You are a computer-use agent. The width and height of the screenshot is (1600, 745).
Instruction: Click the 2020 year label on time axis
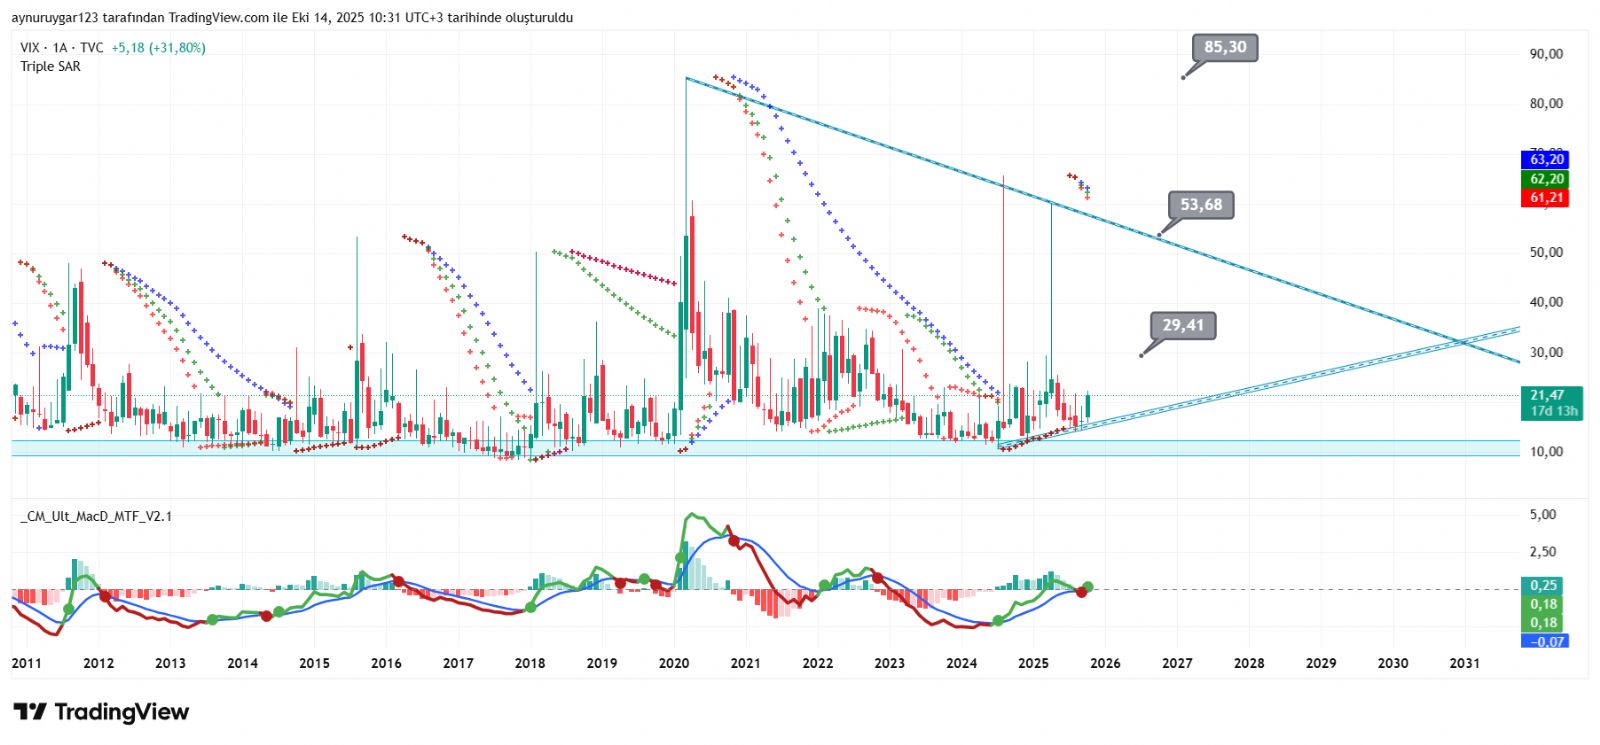coord(674,663)
